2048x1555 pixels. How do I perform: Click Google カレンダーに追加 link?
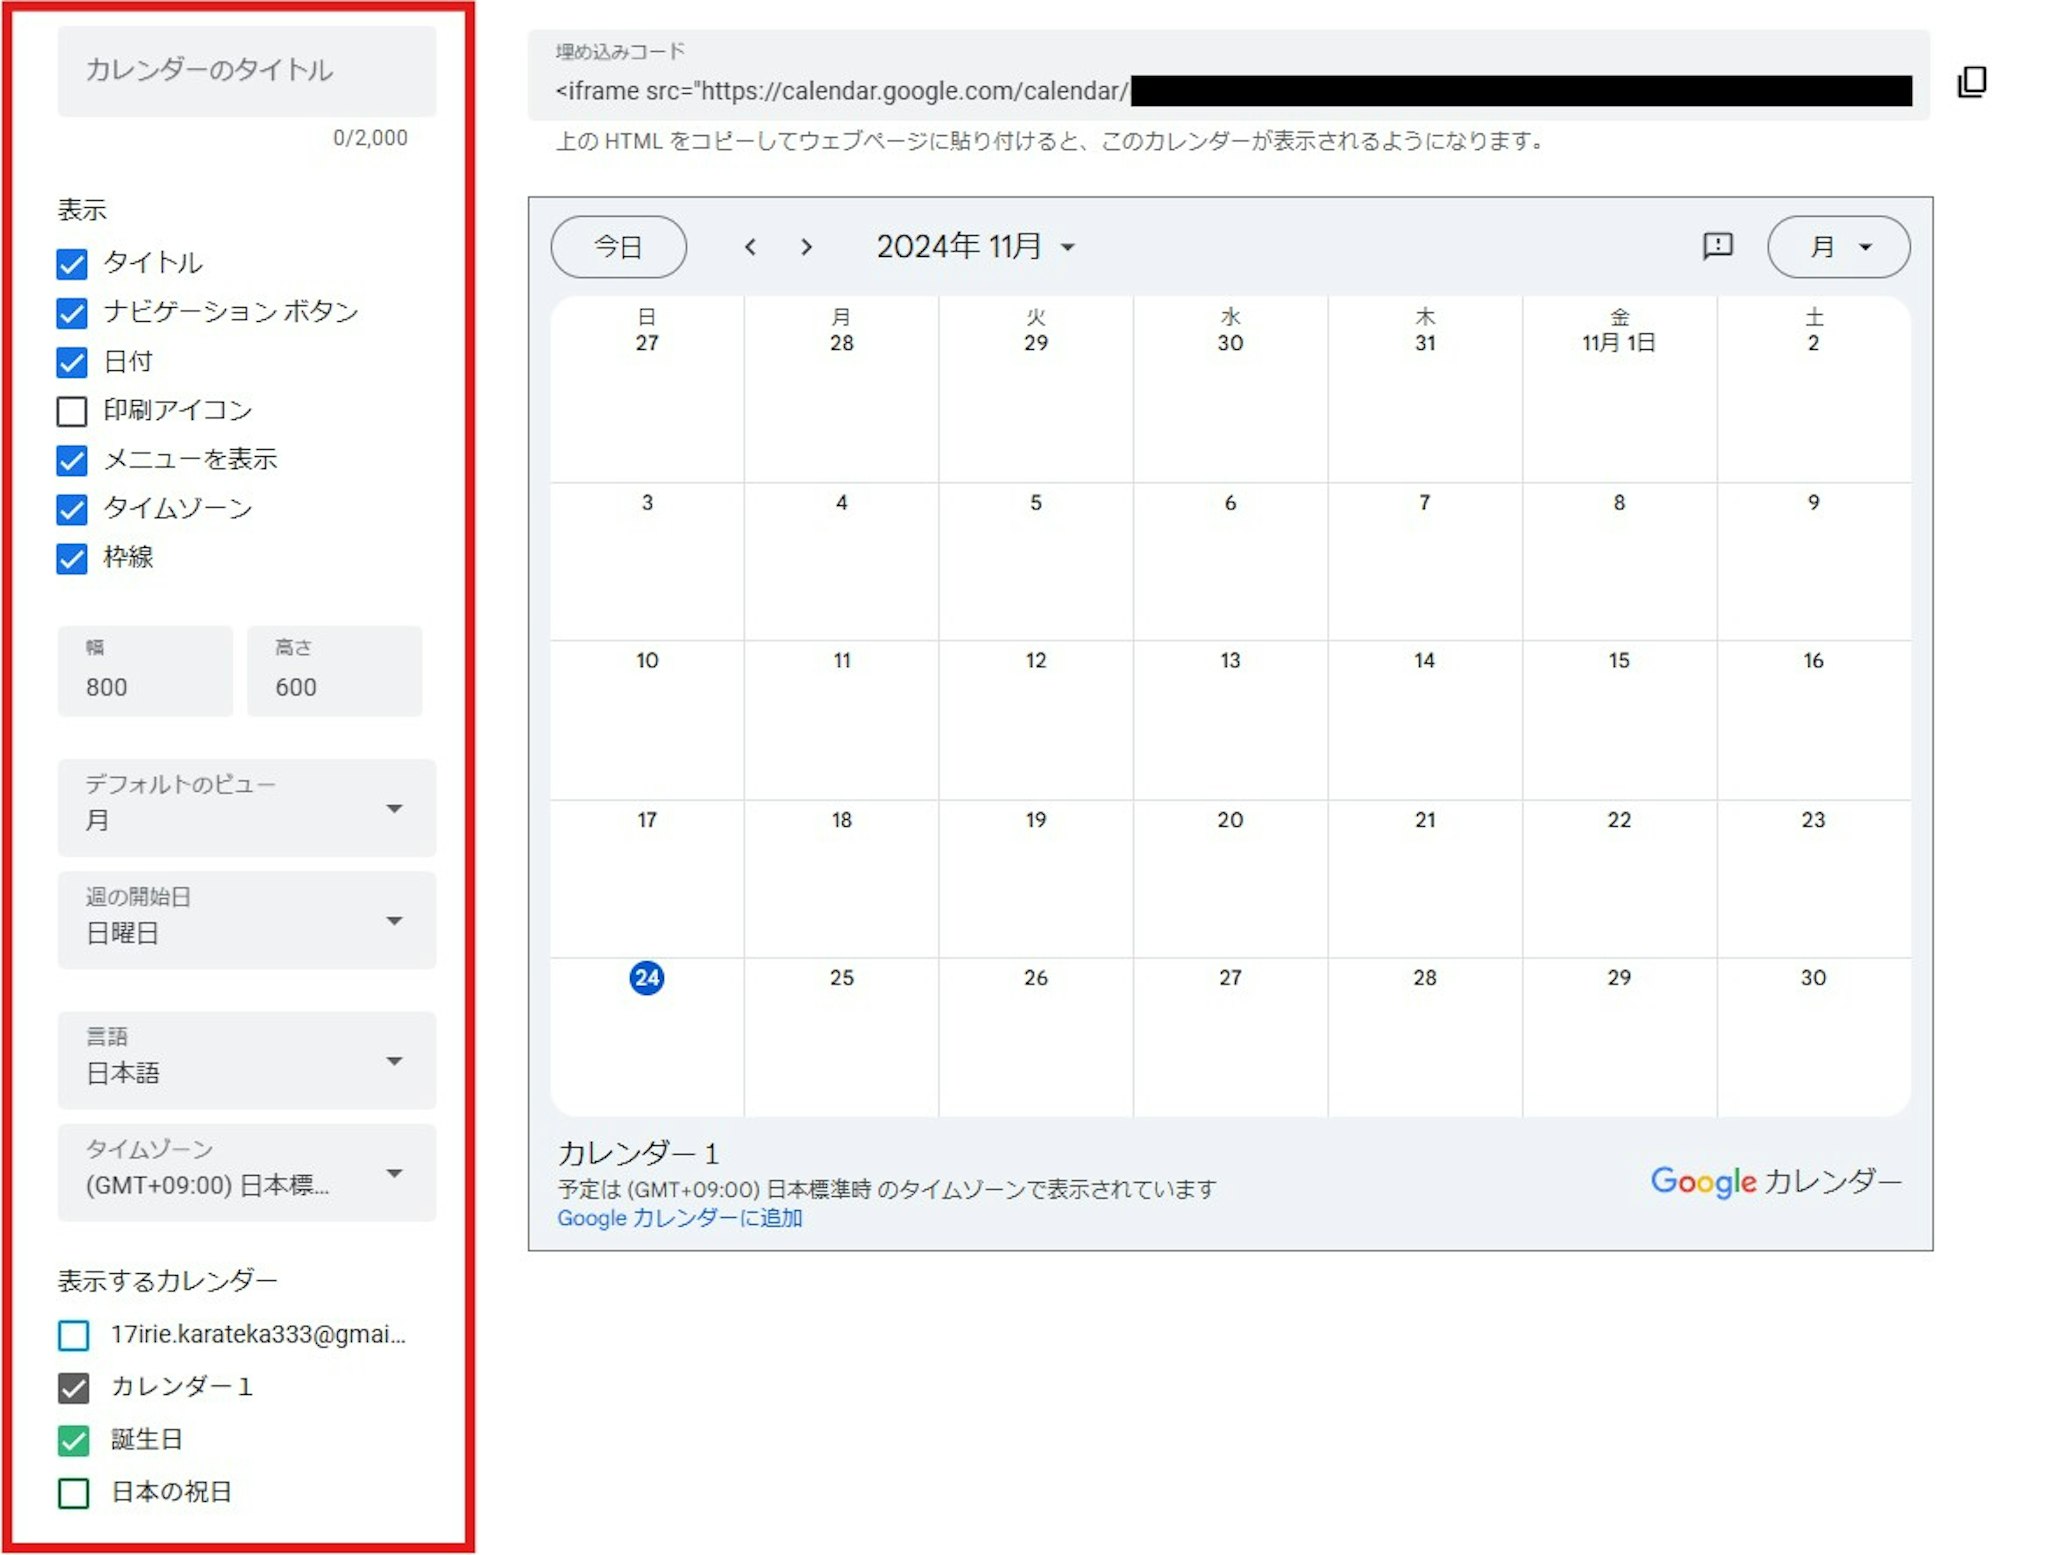(679, 1218)
